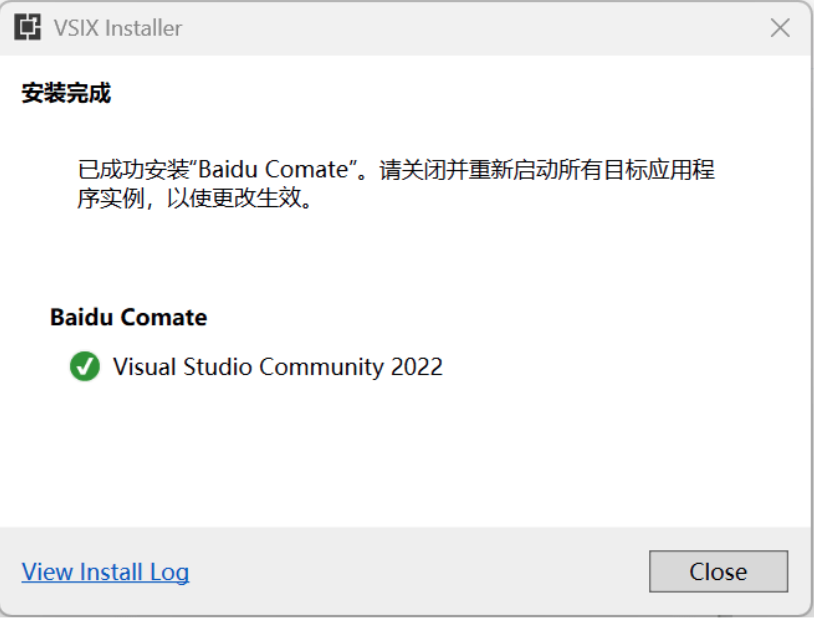814x618 pixels.
Task: Click the 安装完成 heading
Action: click(66, 93)
